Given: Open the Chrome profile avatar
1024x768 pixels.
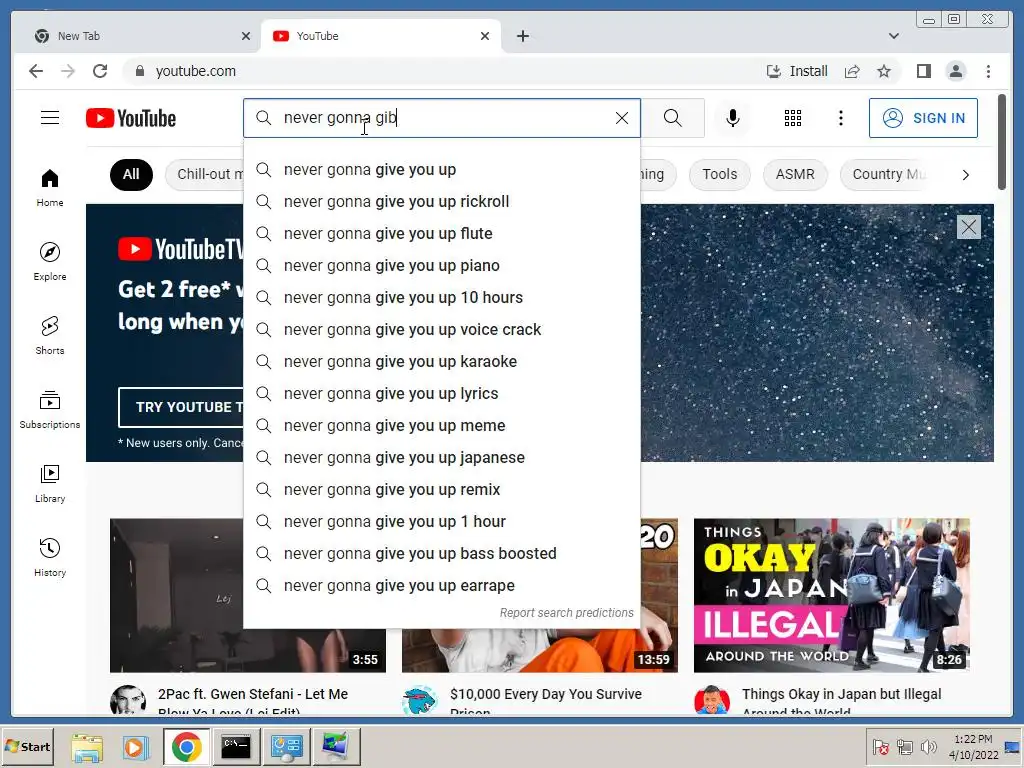Looking at the screenshot, I should point(955,71).
